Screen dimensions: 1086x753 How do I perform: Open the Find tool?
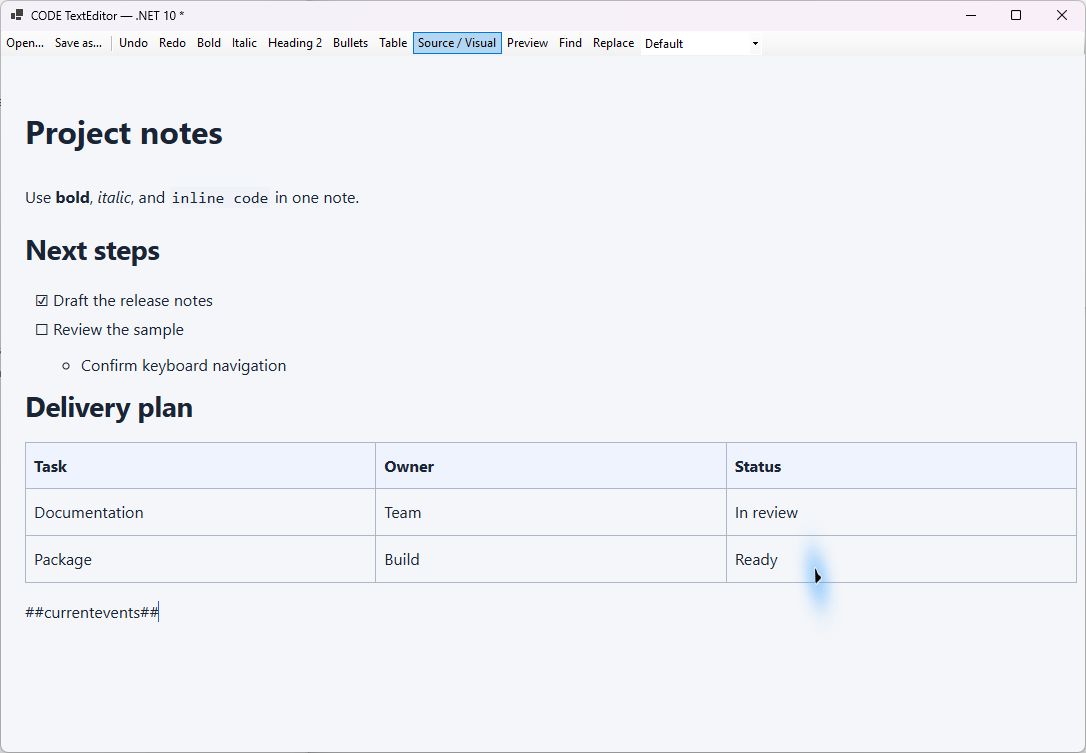pyautogui.click(x=570, y=43)
